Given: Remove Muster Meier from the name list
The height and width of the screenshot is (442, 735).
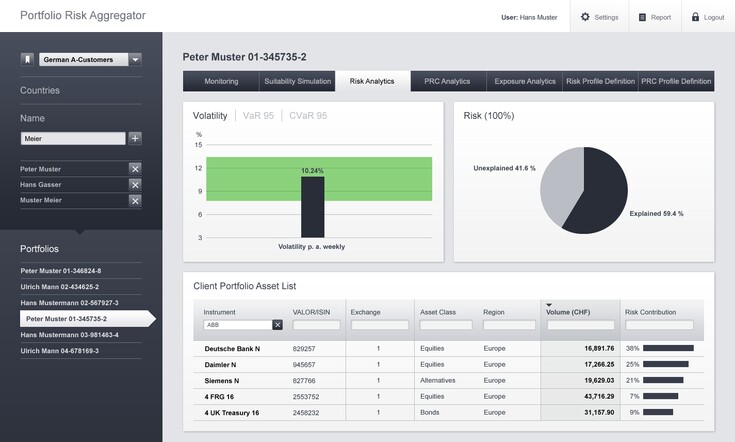Looking at the screenshot, I should pyautogui.click(x=135, y=201).
